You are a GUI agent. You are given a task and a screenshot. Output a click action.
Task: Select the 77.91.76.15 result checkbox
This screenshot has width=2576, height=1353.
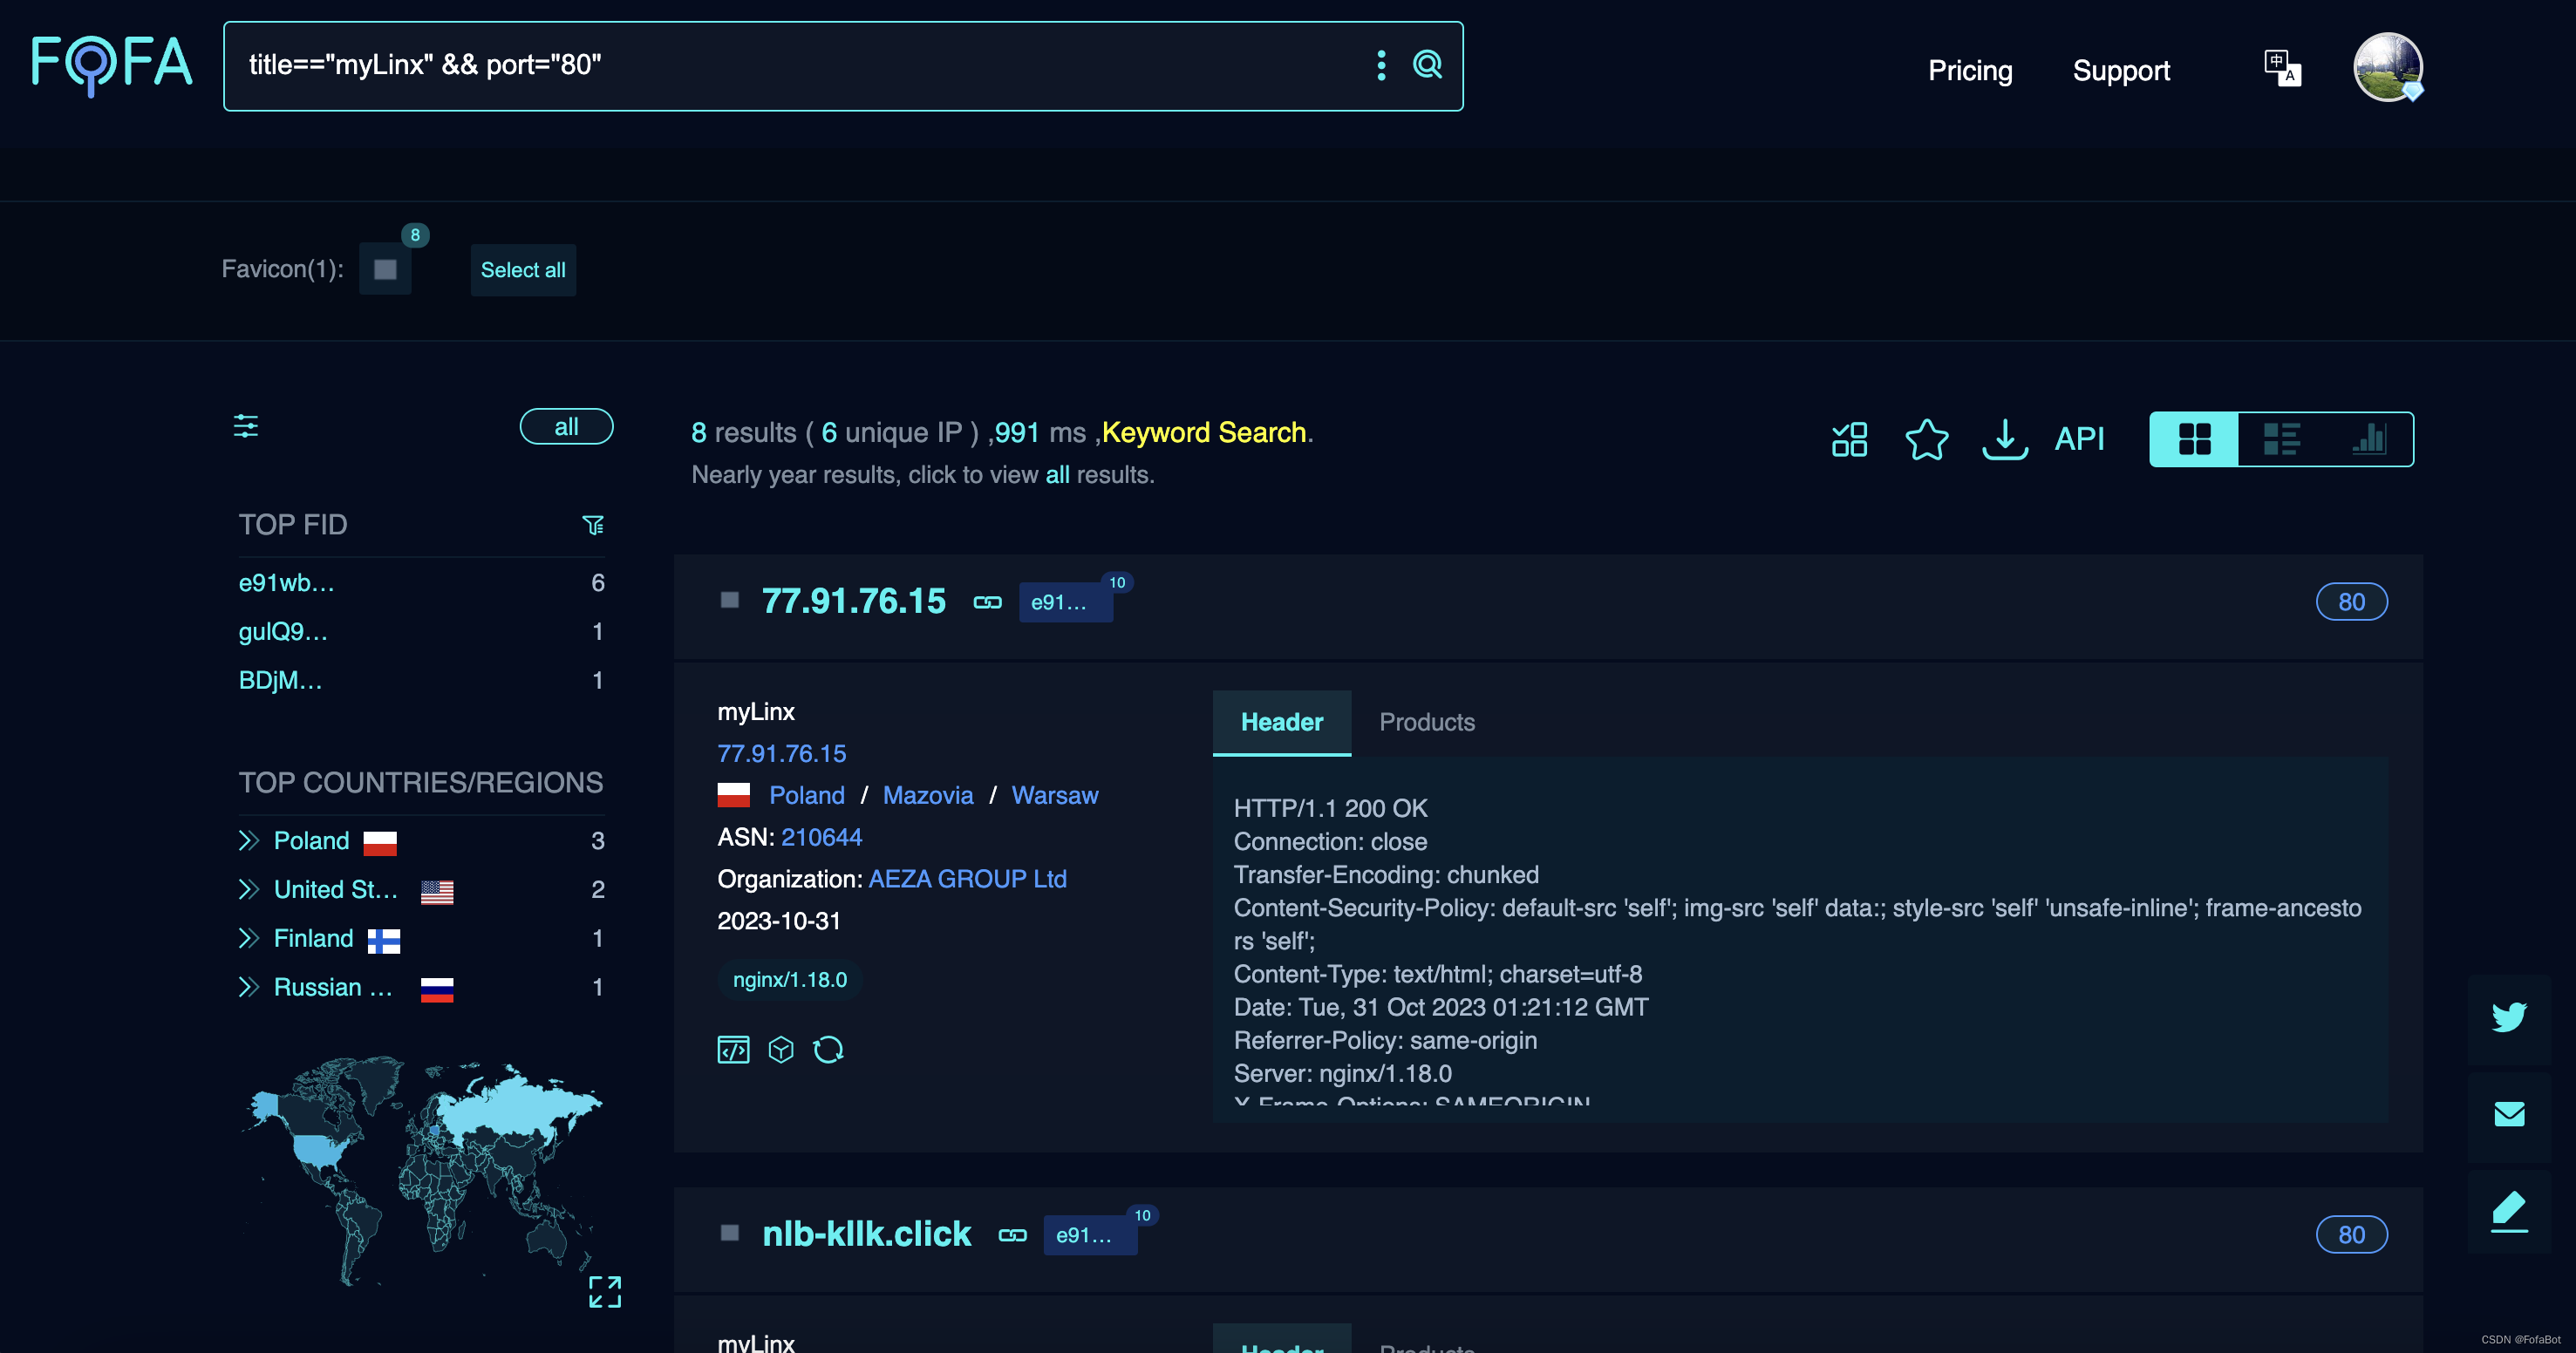(730, 600)
